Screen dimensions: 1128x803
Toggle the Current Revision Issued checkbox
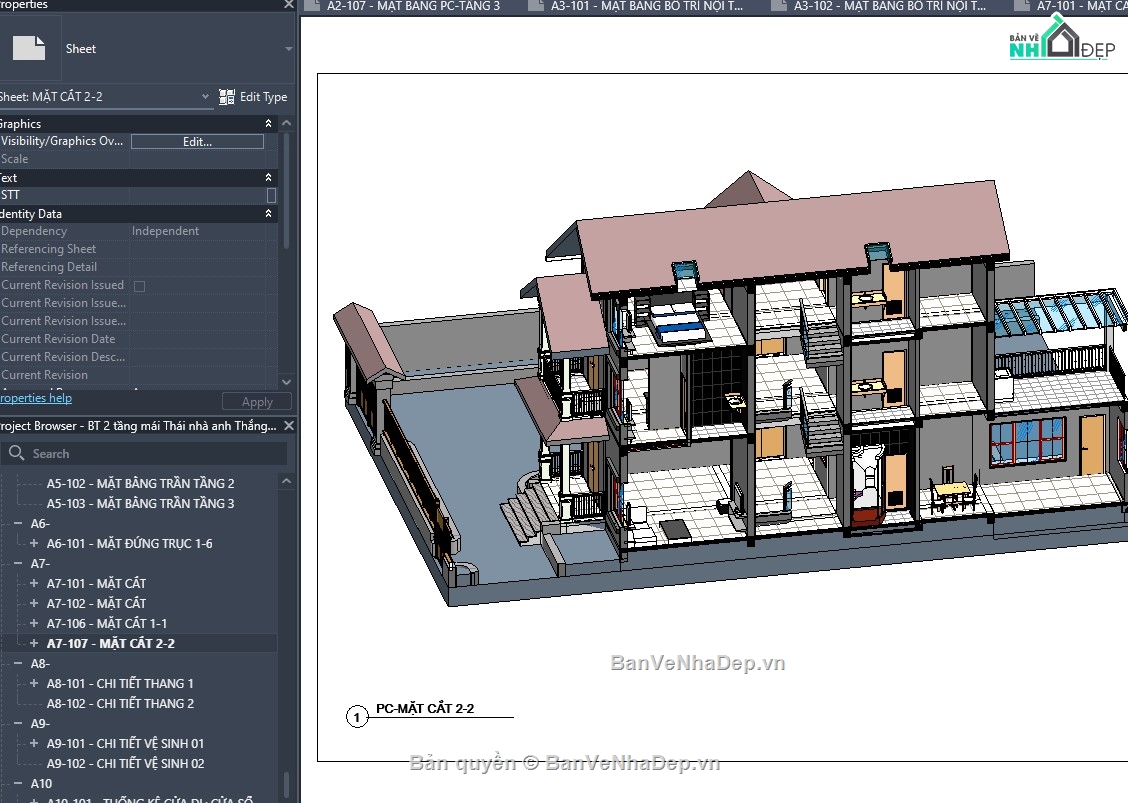(x=140, y=286)
